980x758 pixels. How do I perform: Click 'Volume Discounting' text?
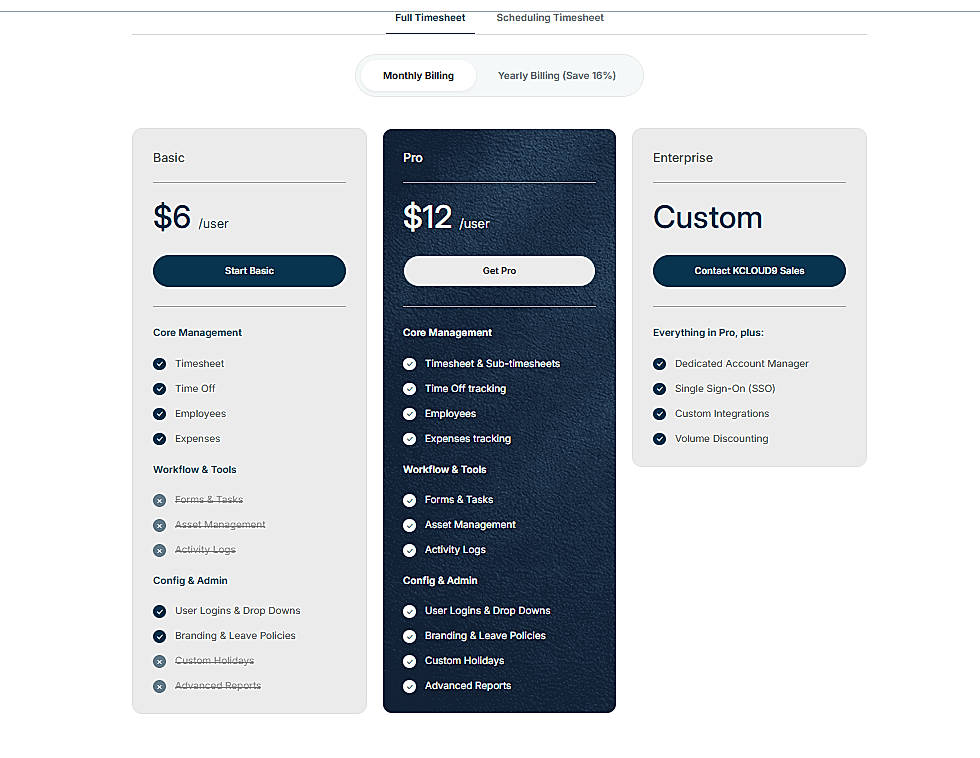721,439
